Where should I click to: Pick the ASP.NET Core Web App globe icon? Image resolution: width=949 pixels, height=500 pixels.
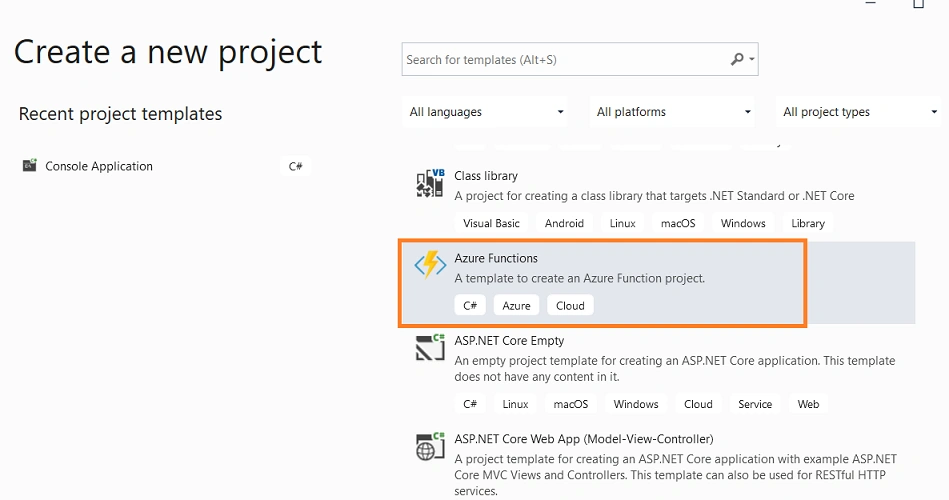click(430, 447)
